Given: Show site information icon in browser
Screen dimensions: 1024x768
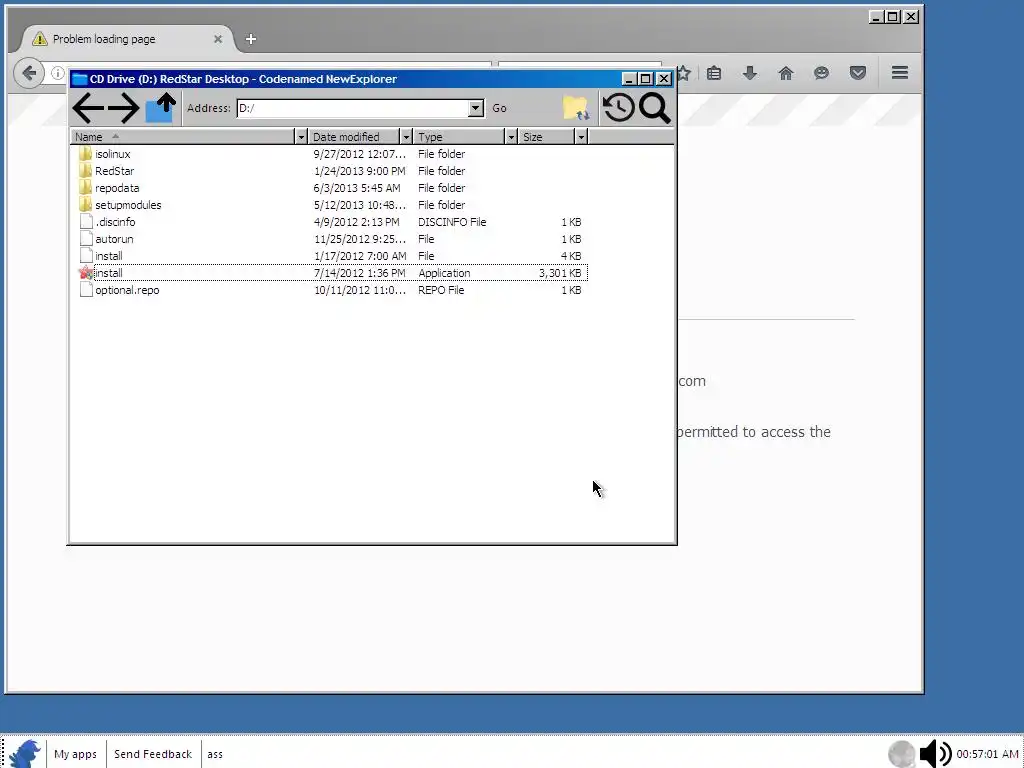Looking at the screenshot, I should [57, 73].
